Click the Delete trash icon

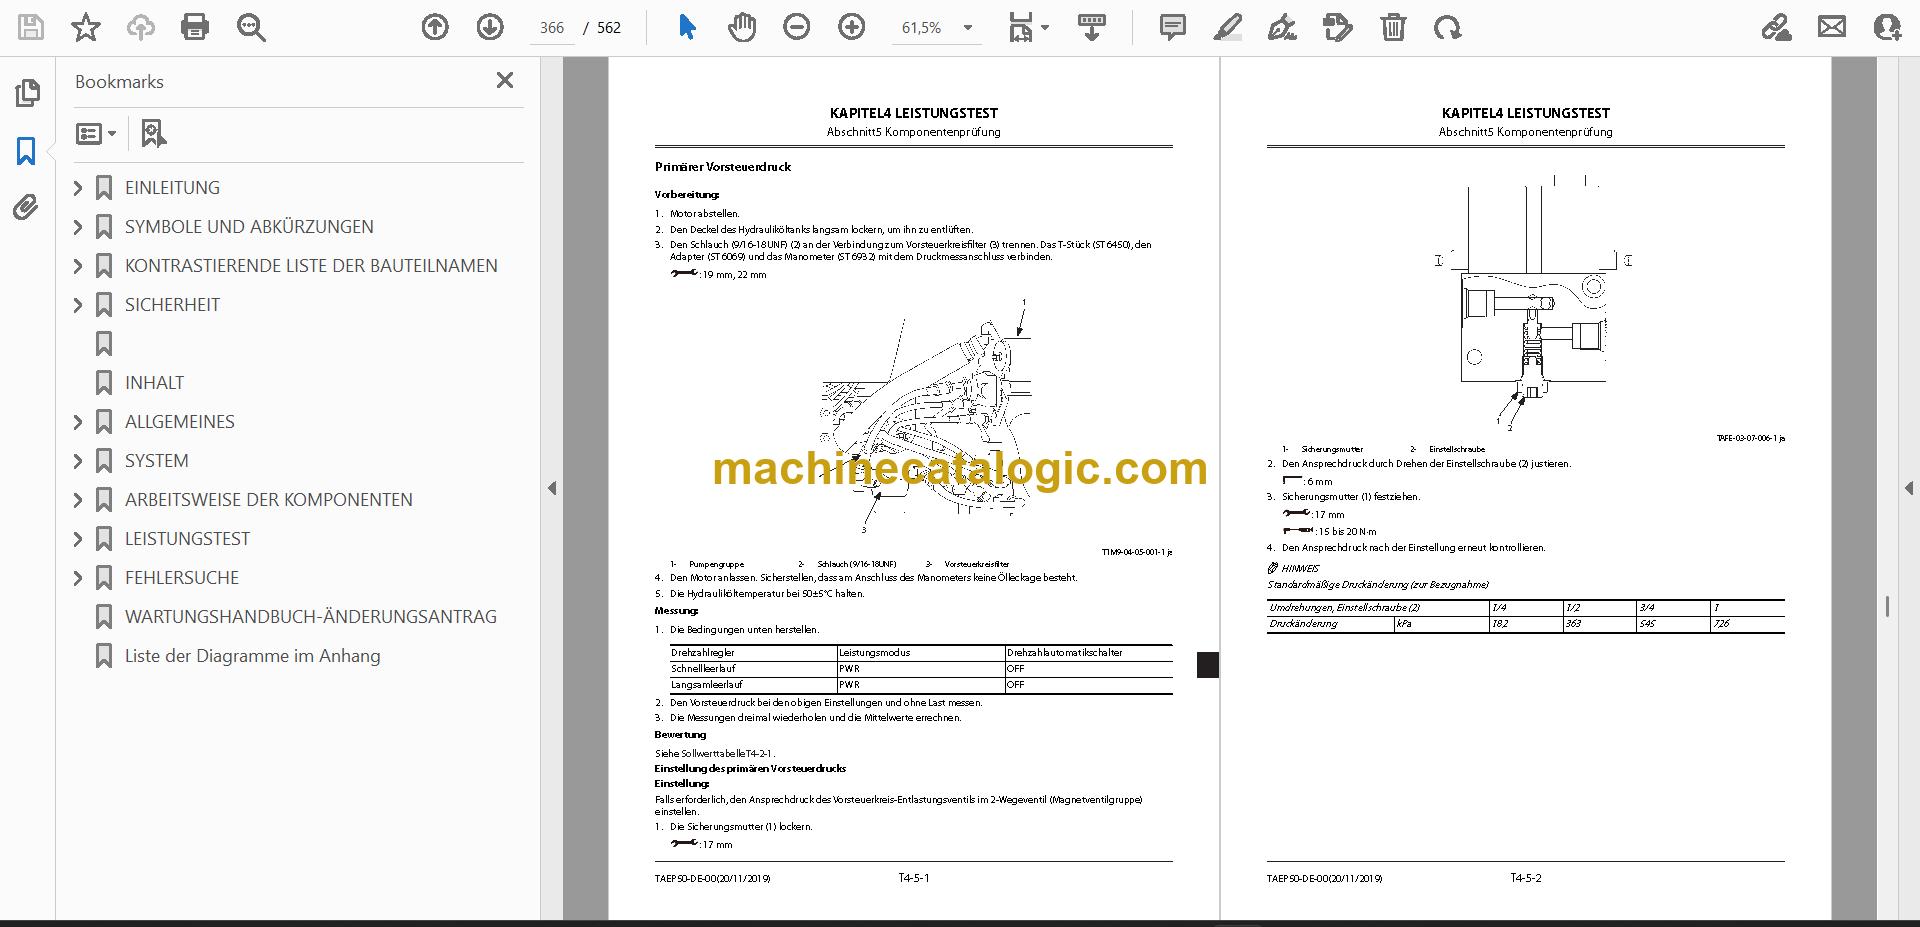click(1393, 27)
